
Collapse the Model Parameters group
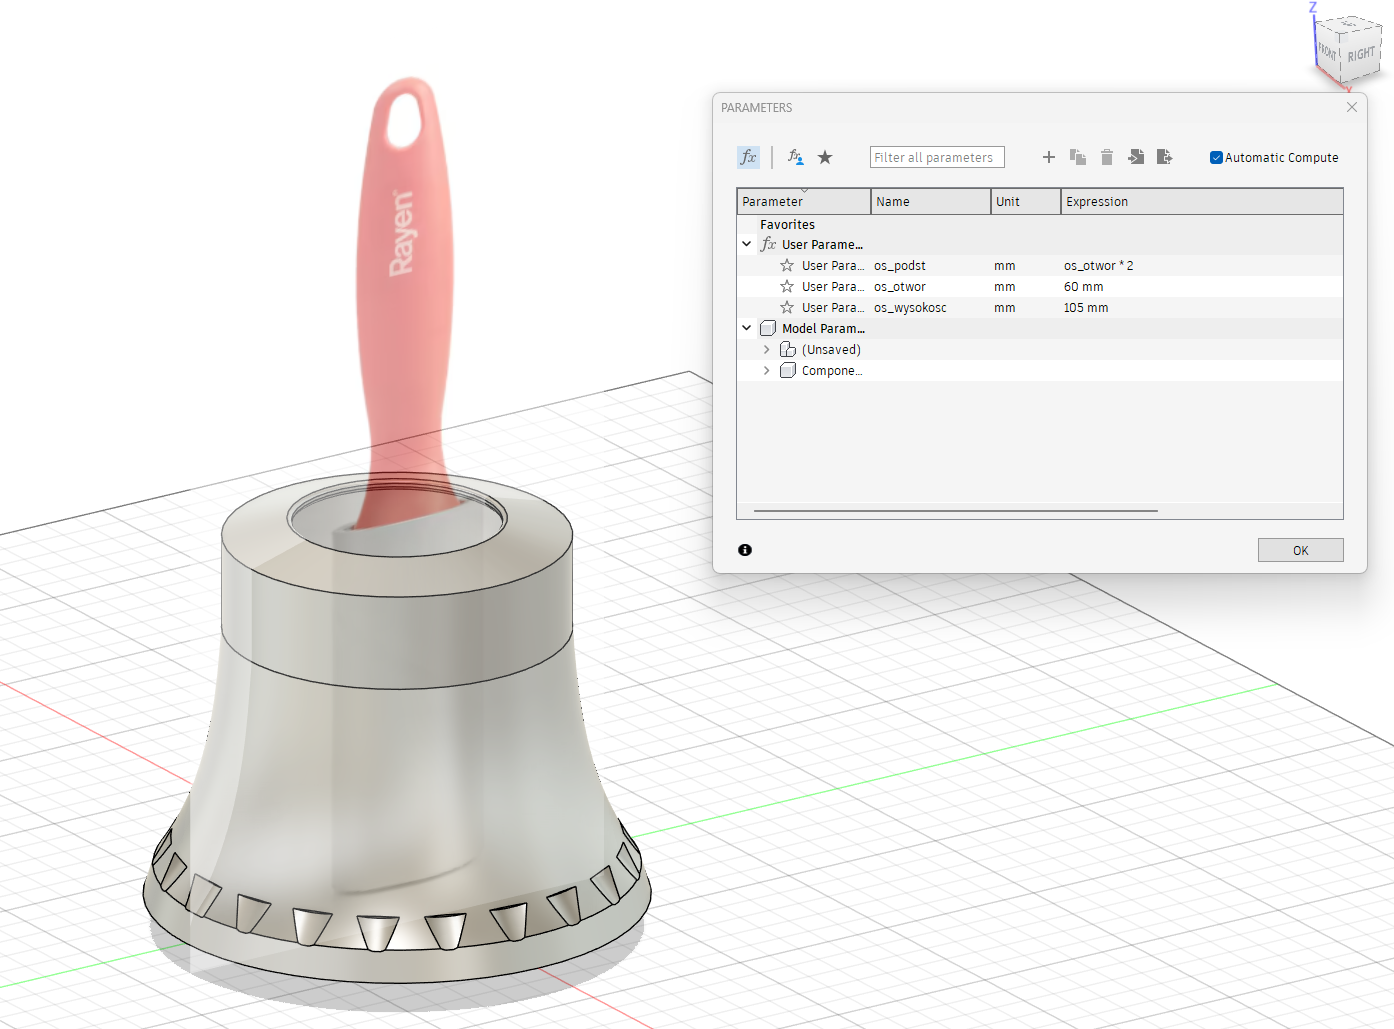(747, 328)
